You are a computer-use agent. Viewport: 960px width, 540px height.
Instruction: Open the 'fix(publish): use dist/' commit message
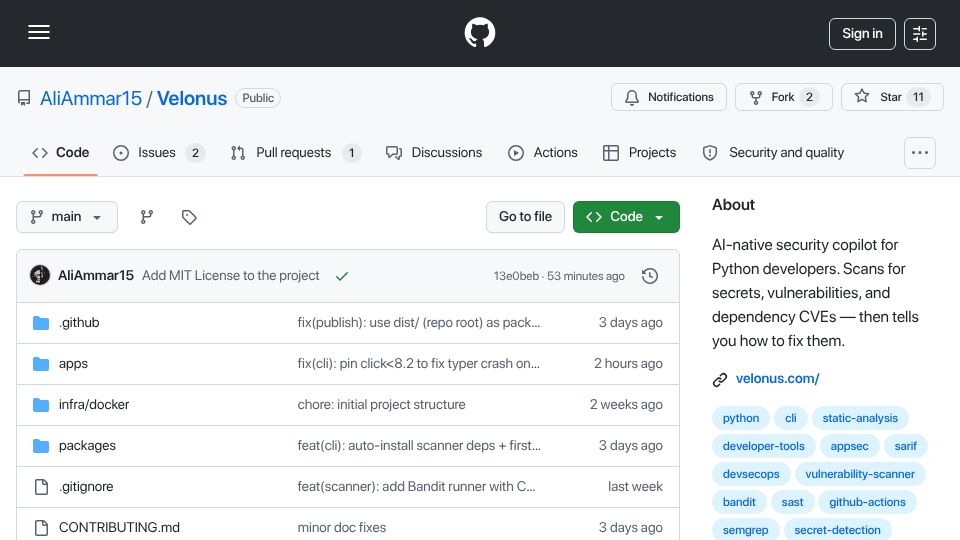coord(419,323)
